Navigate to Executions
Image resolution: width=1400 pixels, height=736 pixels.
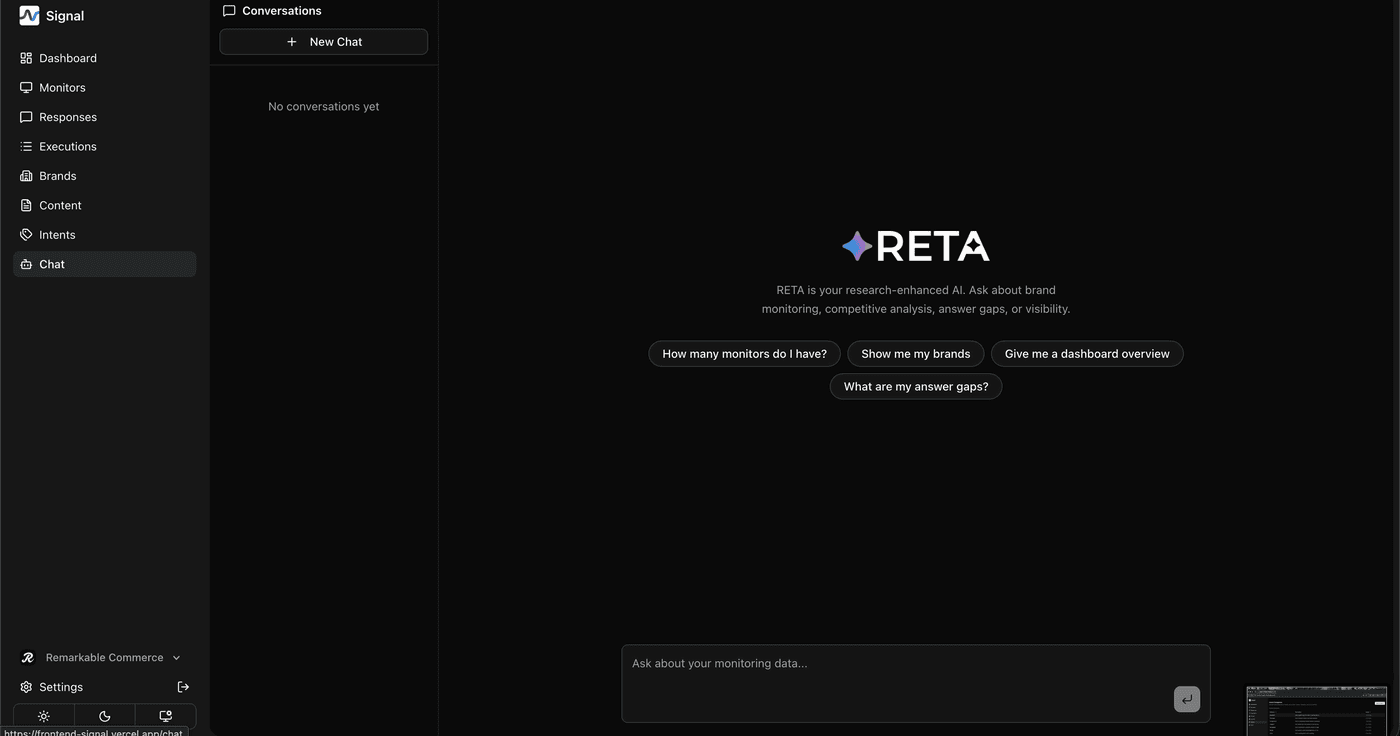(x=104, y=146)
